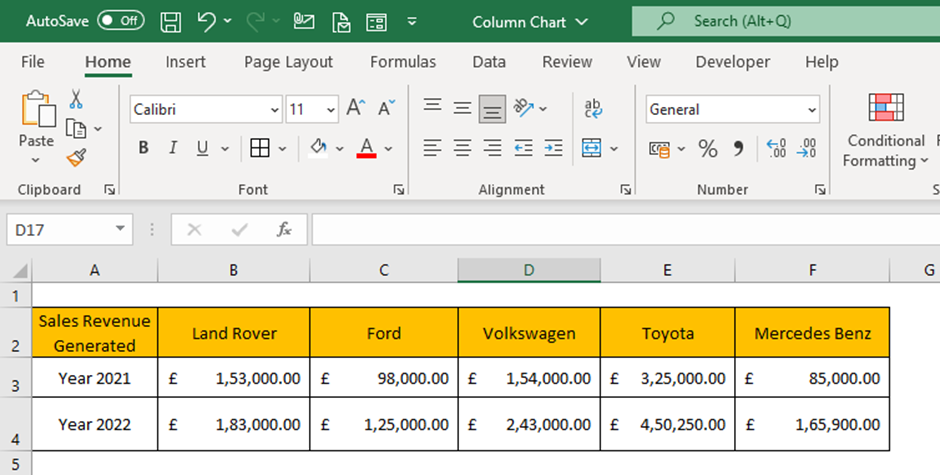Image resolution: width=940 pixels, height=475 pixels.
Task: Click the Increase Indent icon
Action: click(553, 148)
